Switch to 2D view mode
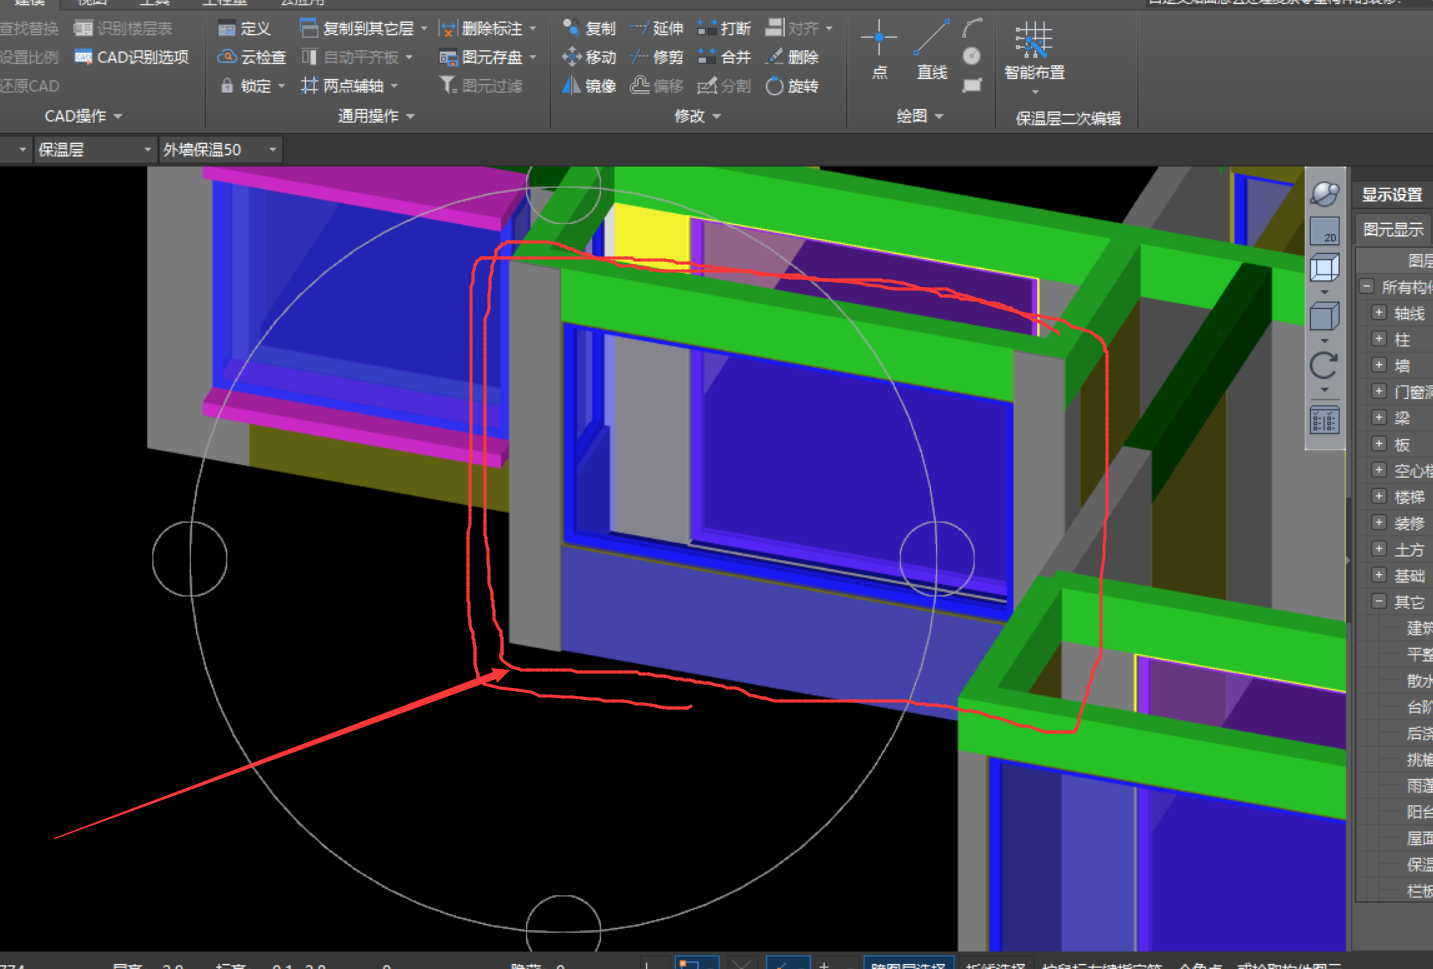This screenshot has height=969, width=1433. coord(1325,231)
